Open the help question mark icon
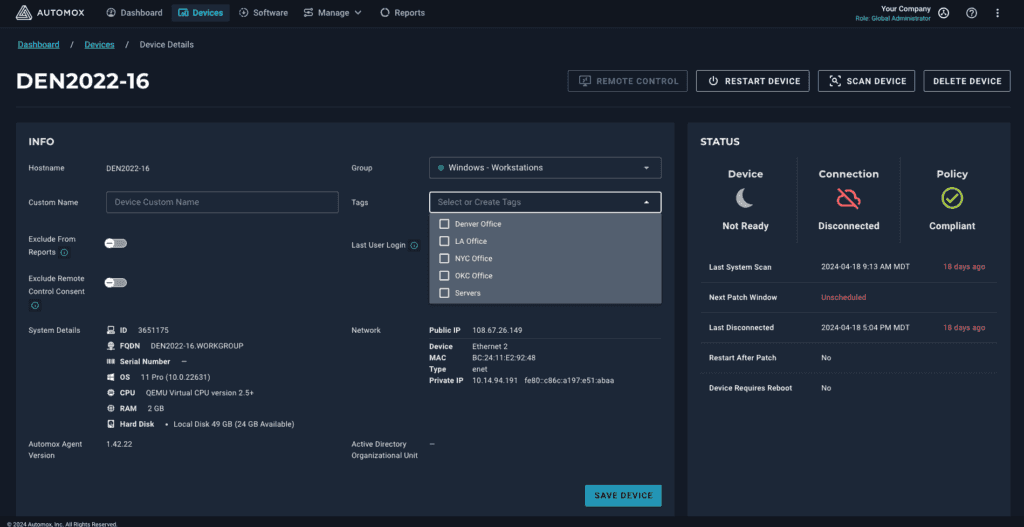 click(x=971, y=13)
